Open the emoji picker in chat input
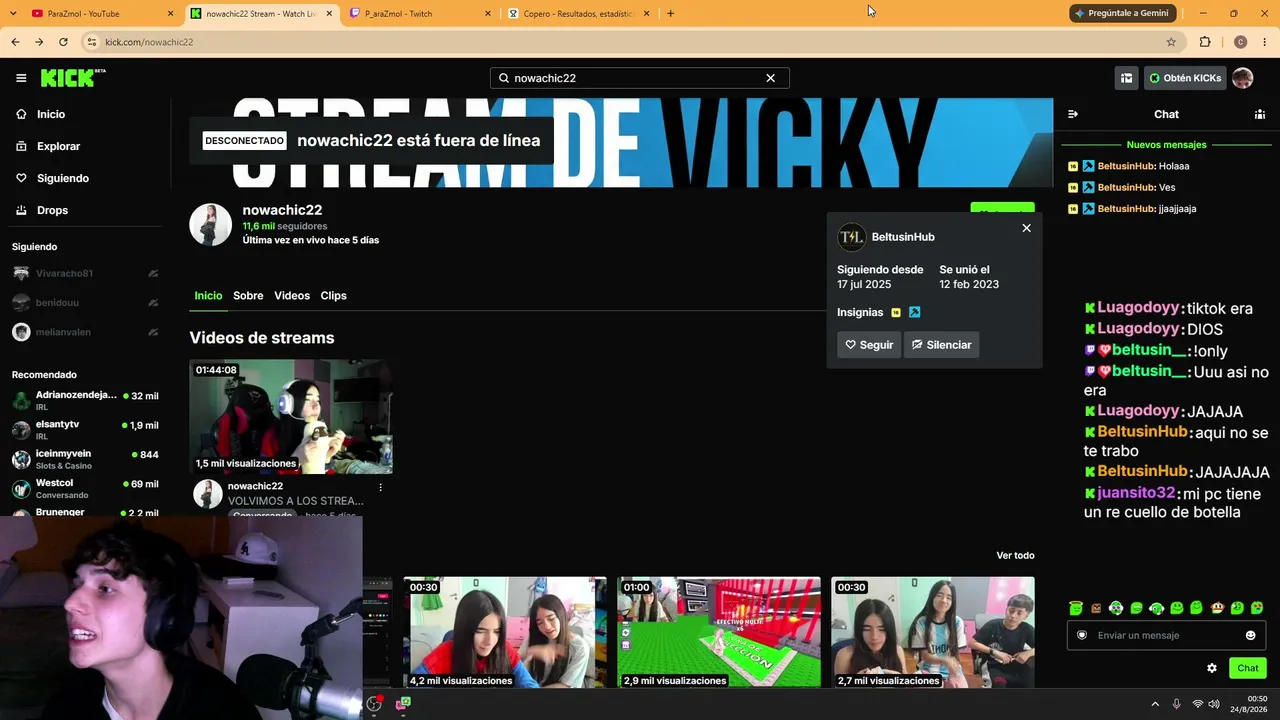1280x720 pixels. (x=1250, y=635)
